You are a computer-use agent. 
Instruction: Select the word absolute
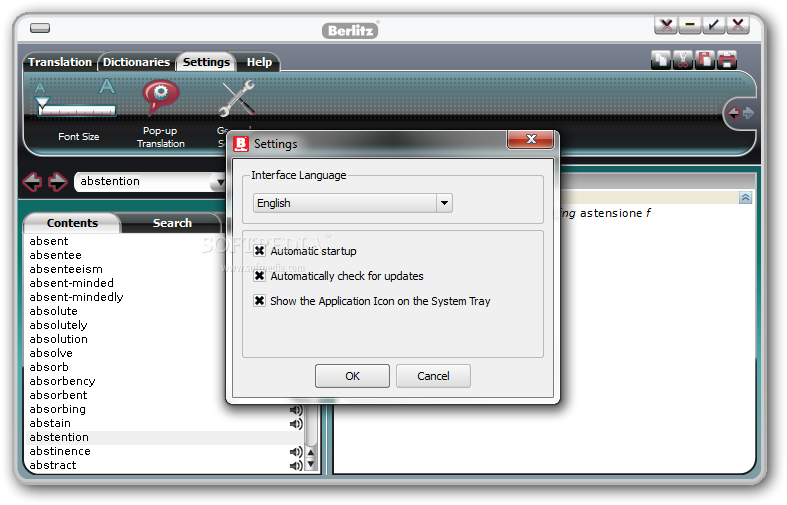[53, 312]
